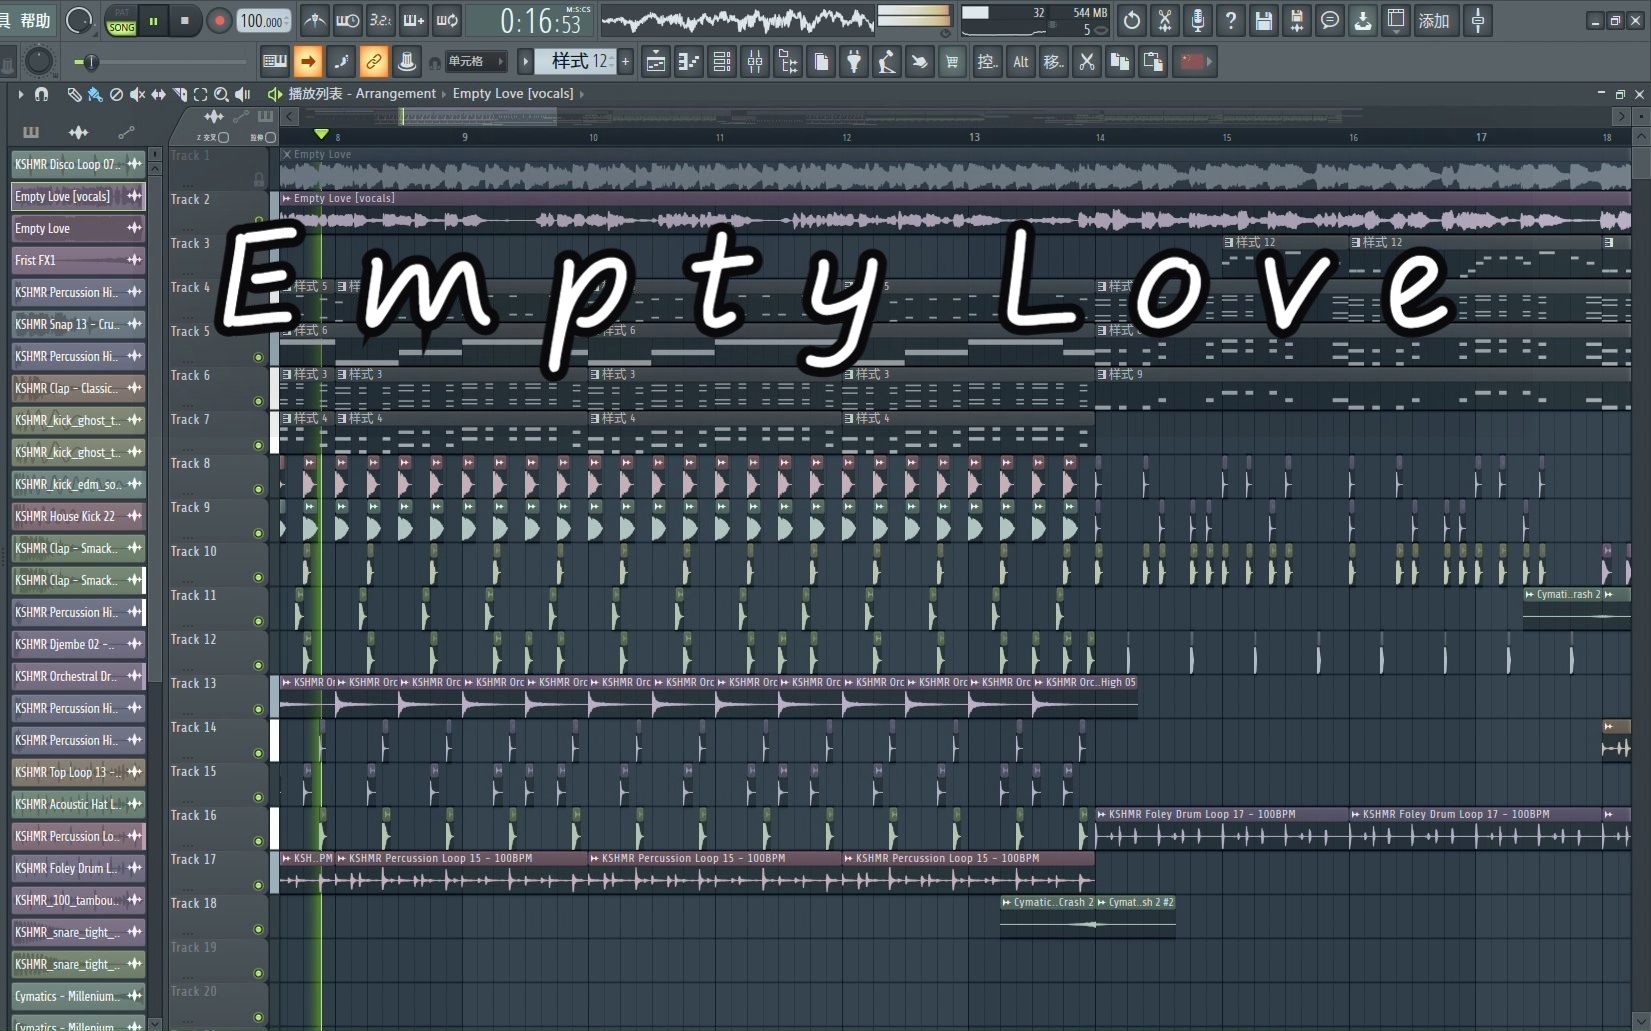Toggle the orange step-edit arrow button

[x=308, y=62]
